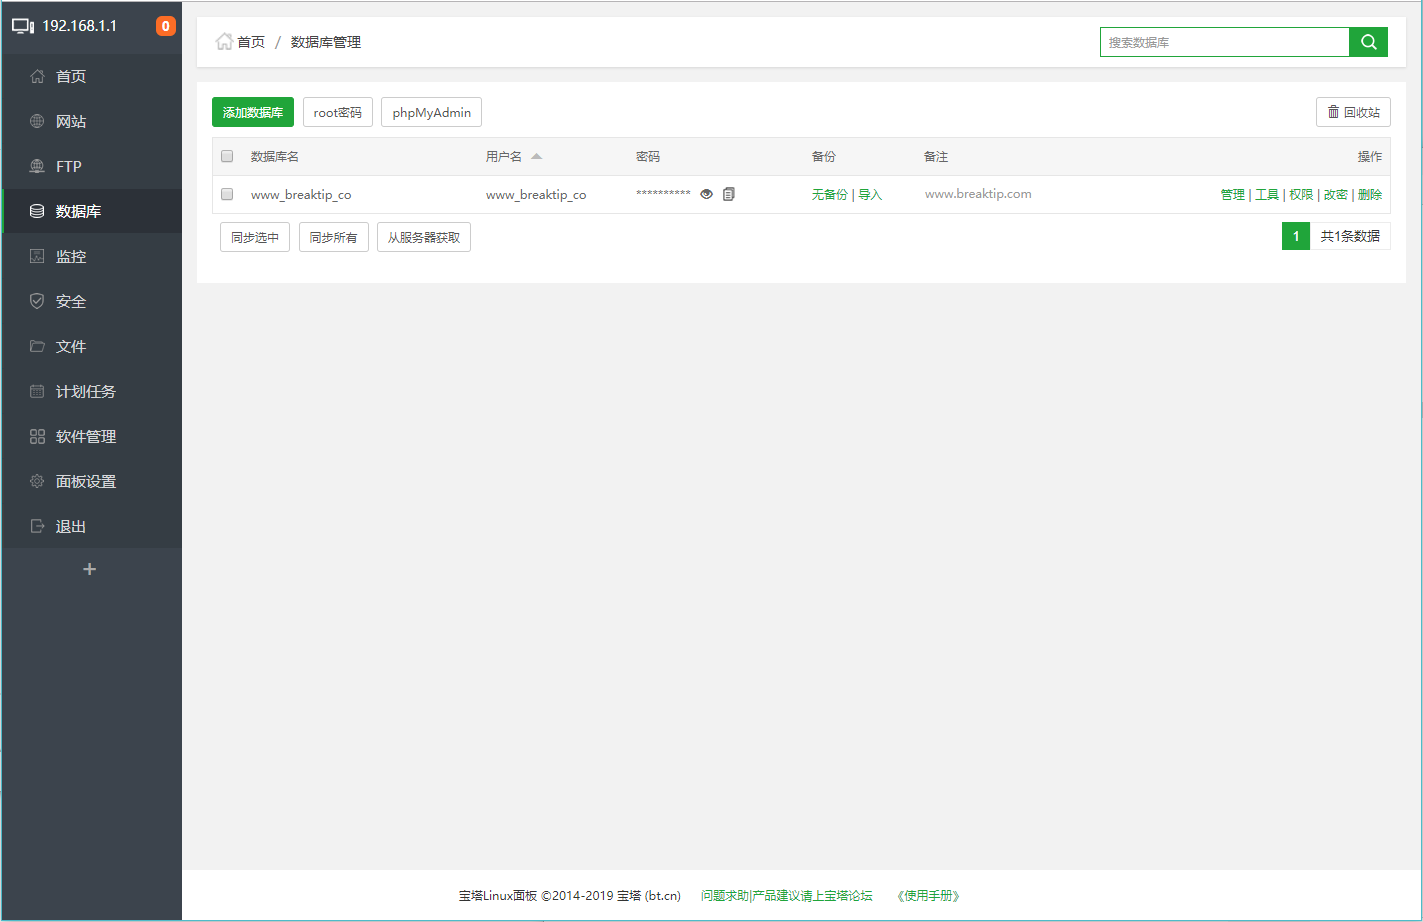Click the 导入 import link
The width and height of the screenshot is (1423, 922).
[x=869, y=194]
